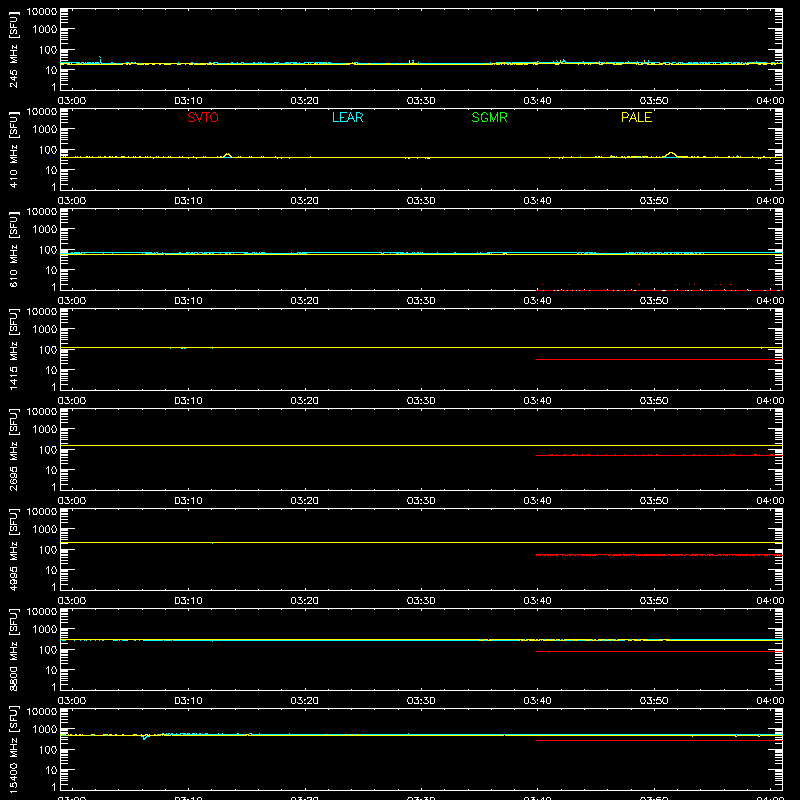Click red SVTO trace in 15400 MHz plot
This screenshot has width=800, height=800.
(659, 740)
